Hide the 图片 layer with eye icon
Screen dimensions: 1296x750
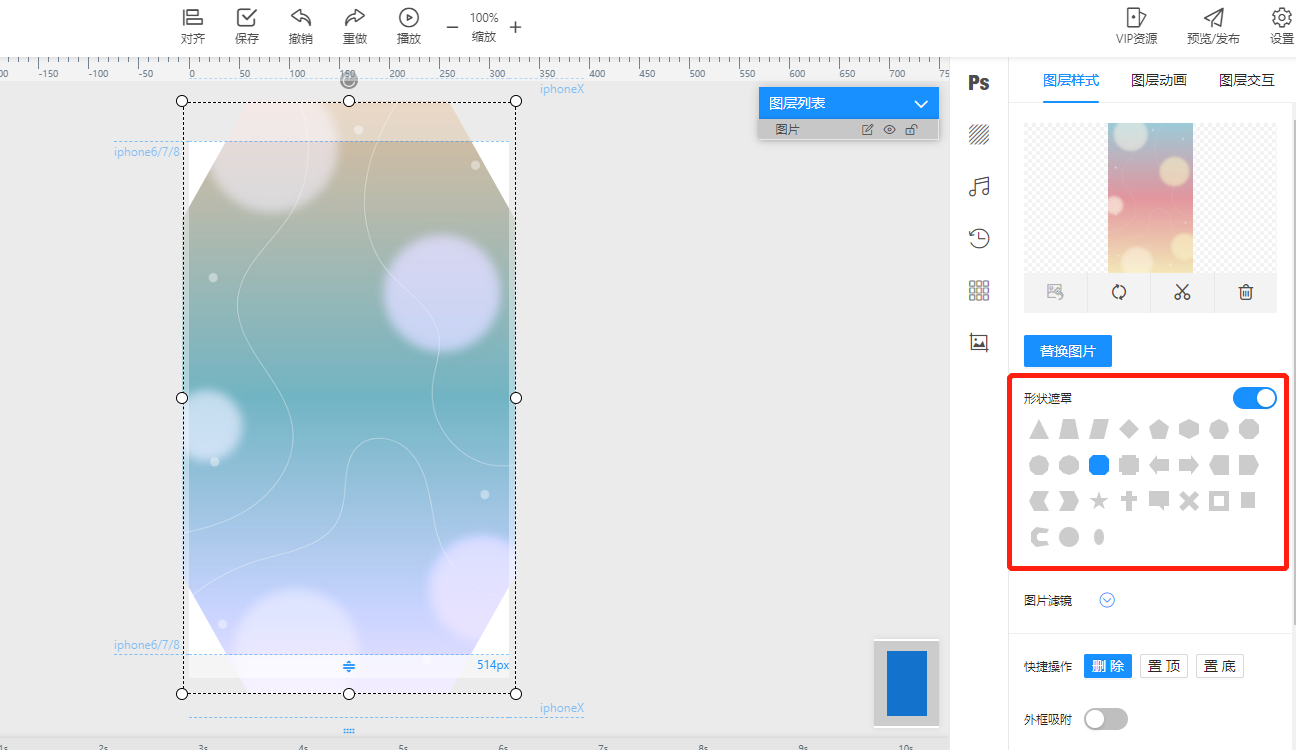889,130
